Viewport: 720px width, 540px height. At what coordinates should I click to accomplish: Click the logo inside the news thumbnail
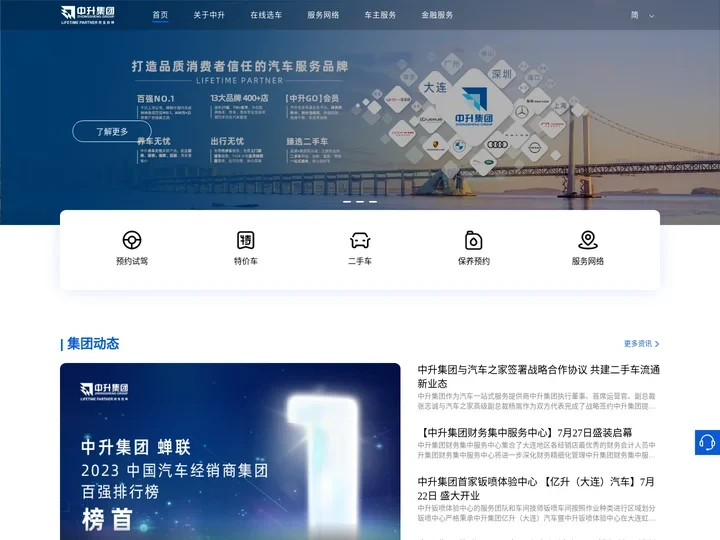point(104,391)
